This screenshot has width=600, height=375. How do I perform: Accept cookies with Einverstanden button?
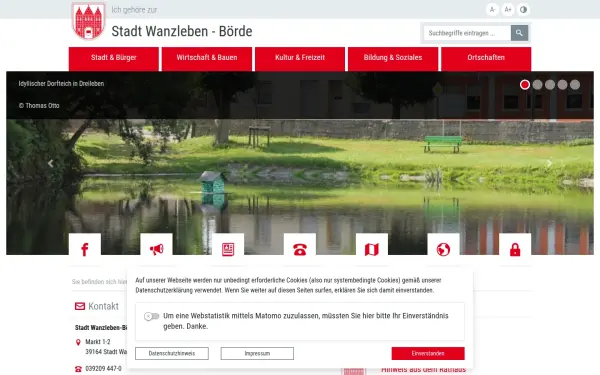(428, 353)
